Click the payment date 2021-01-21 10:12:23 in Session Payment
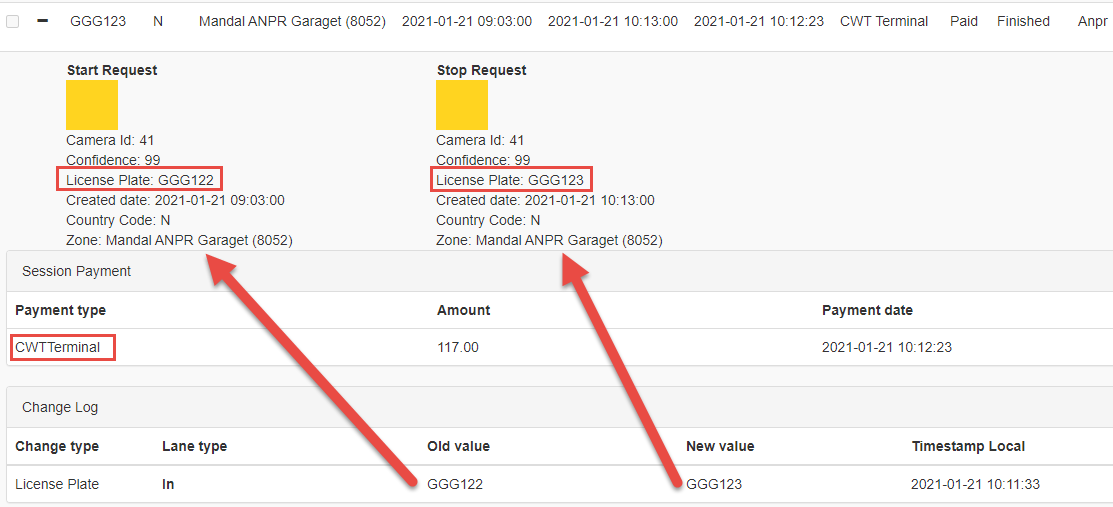Image resolution: width=1113 pixels, height=507 pixels. click(x=887, y=348)
